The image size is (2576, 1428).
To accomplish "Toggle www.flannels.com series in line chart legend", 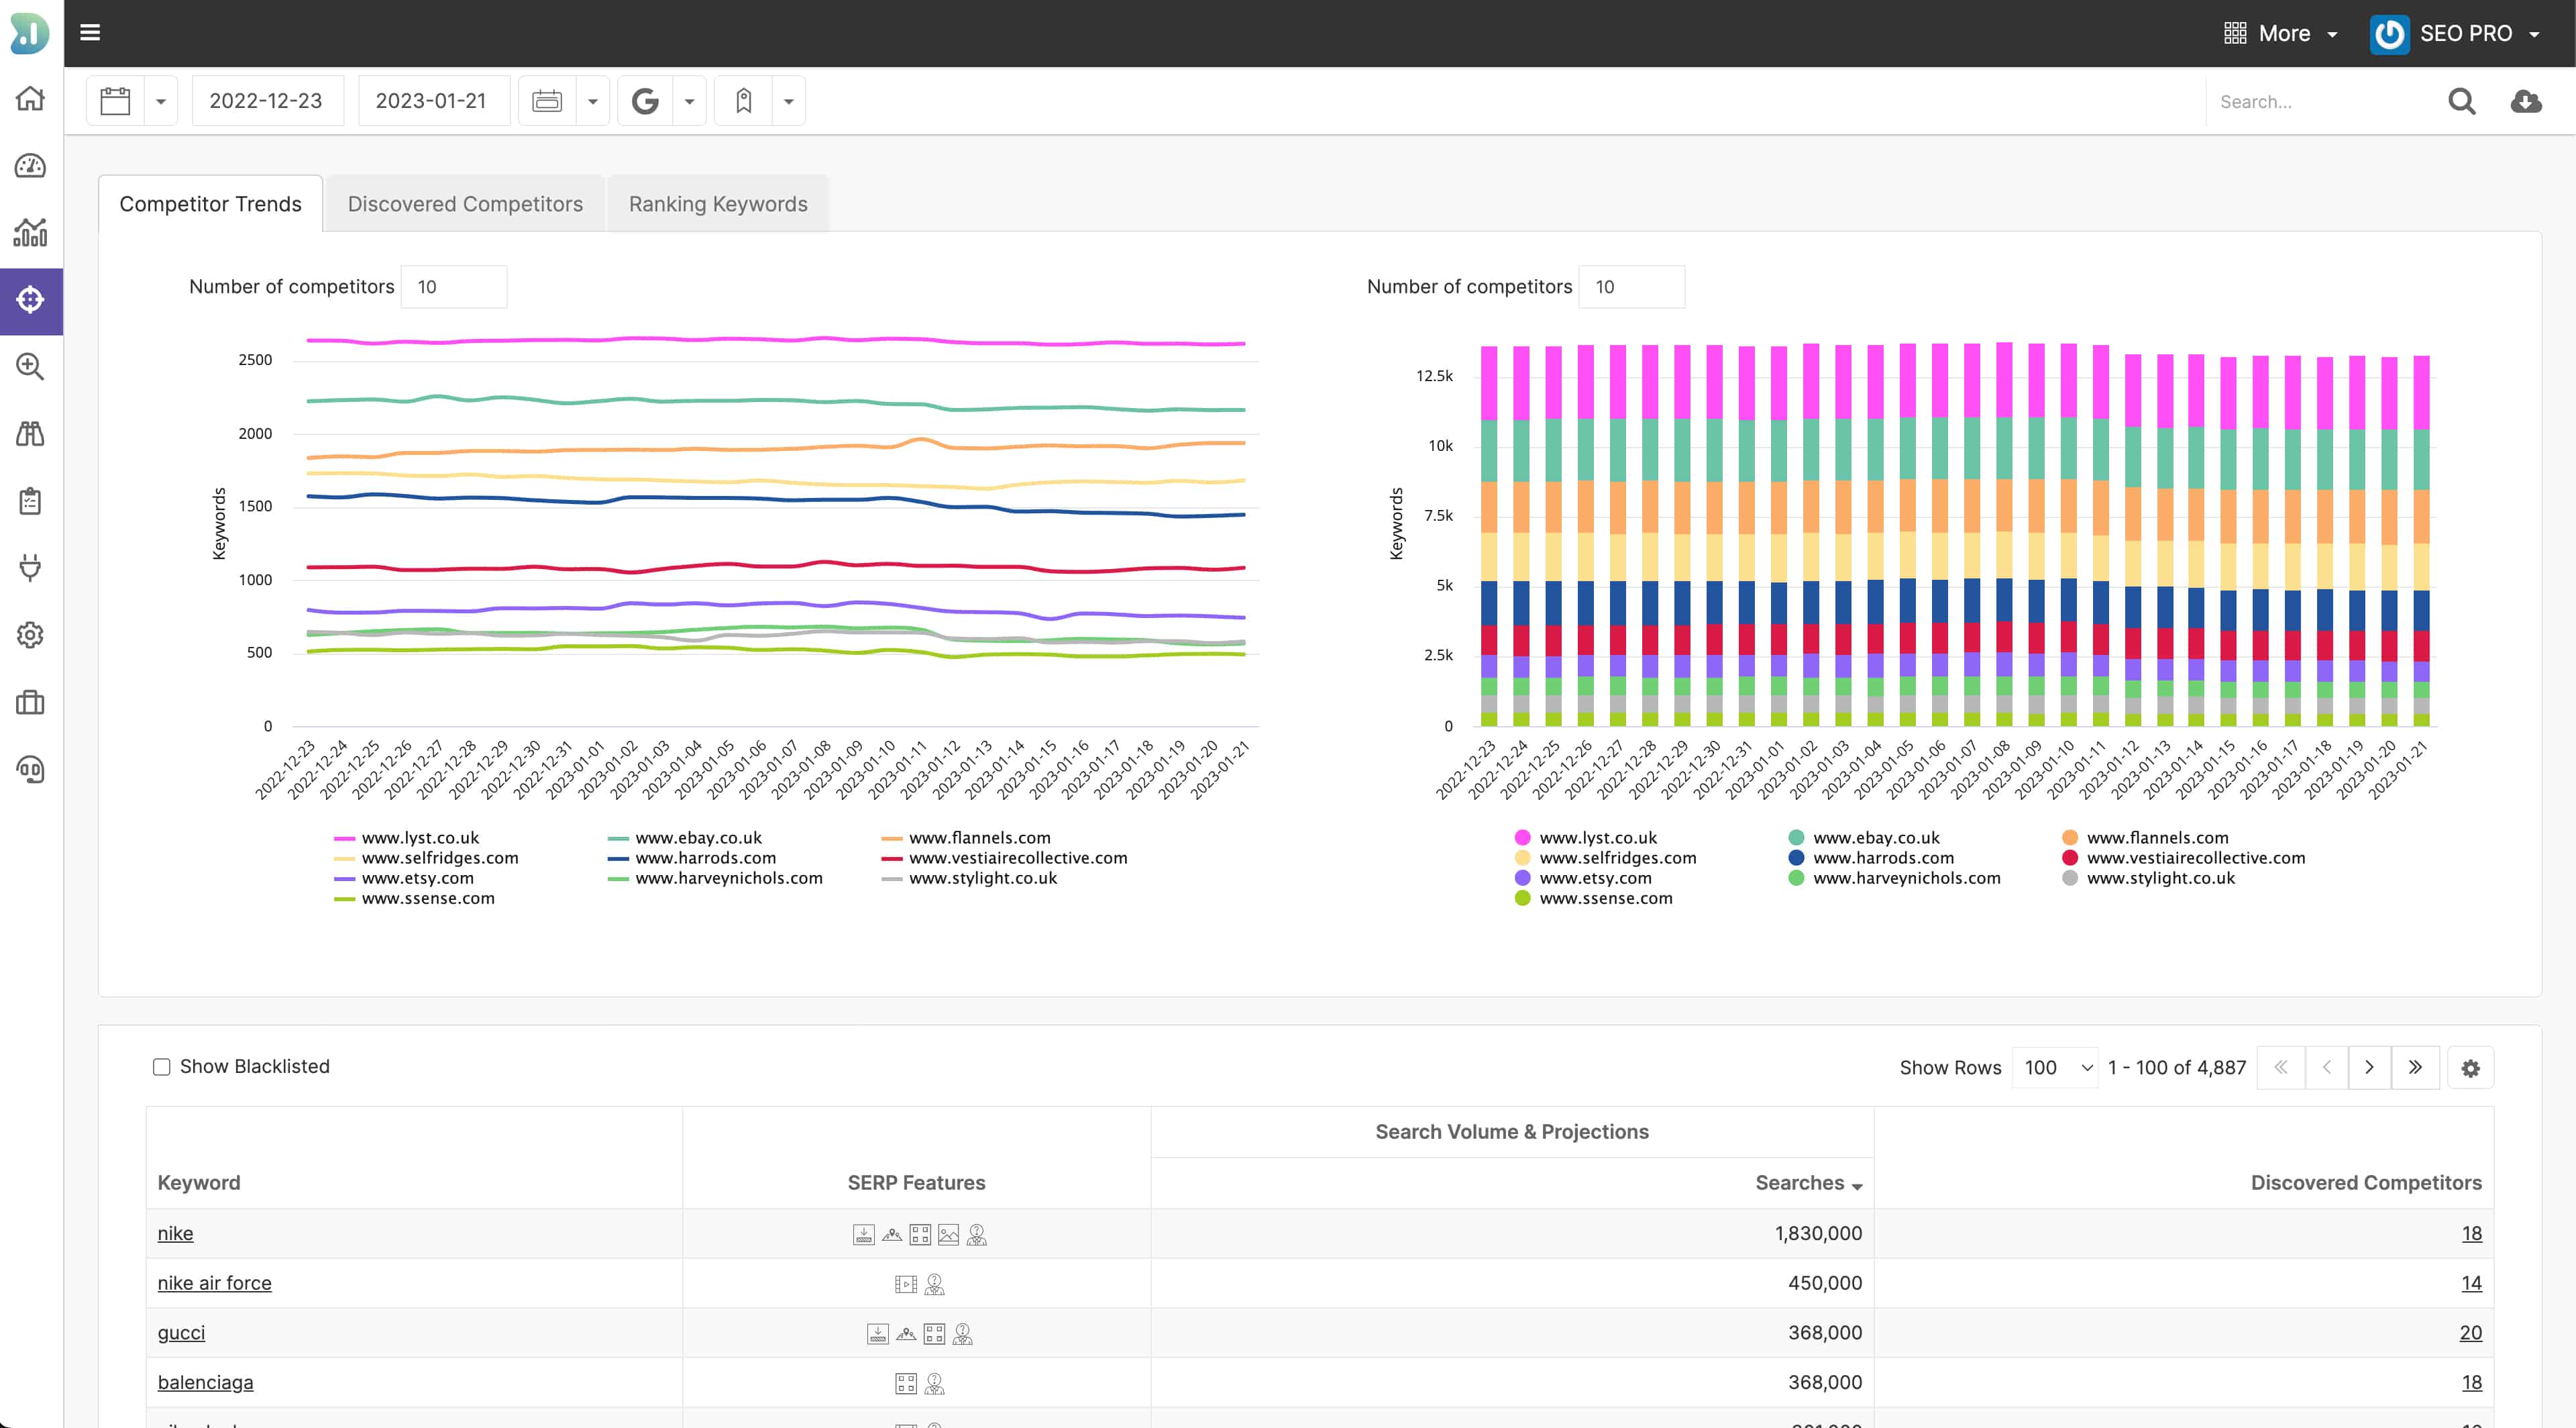I will pos(966,838).
